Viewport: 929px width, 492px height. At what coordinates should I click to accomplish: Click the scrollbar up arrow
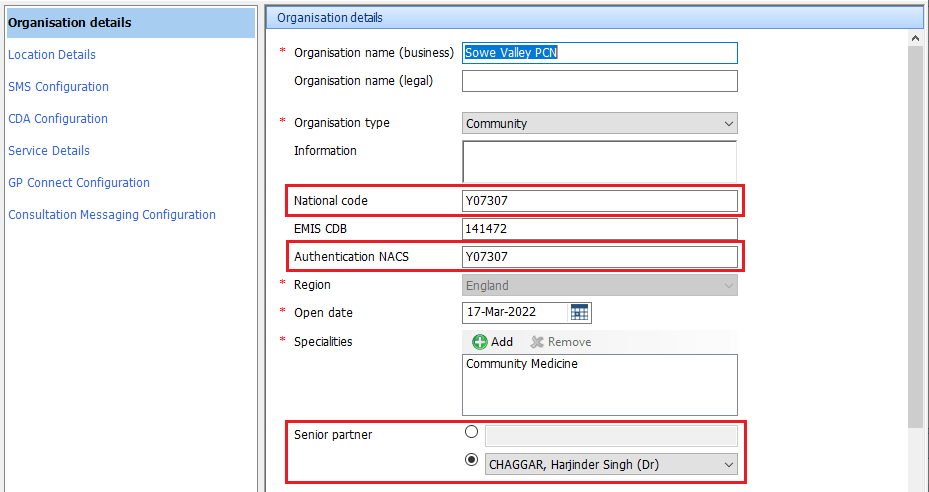point(915,38)
